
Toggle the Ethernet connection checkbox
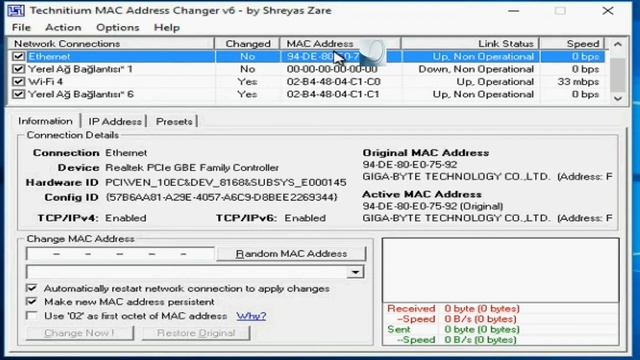[x=18, y=56]
